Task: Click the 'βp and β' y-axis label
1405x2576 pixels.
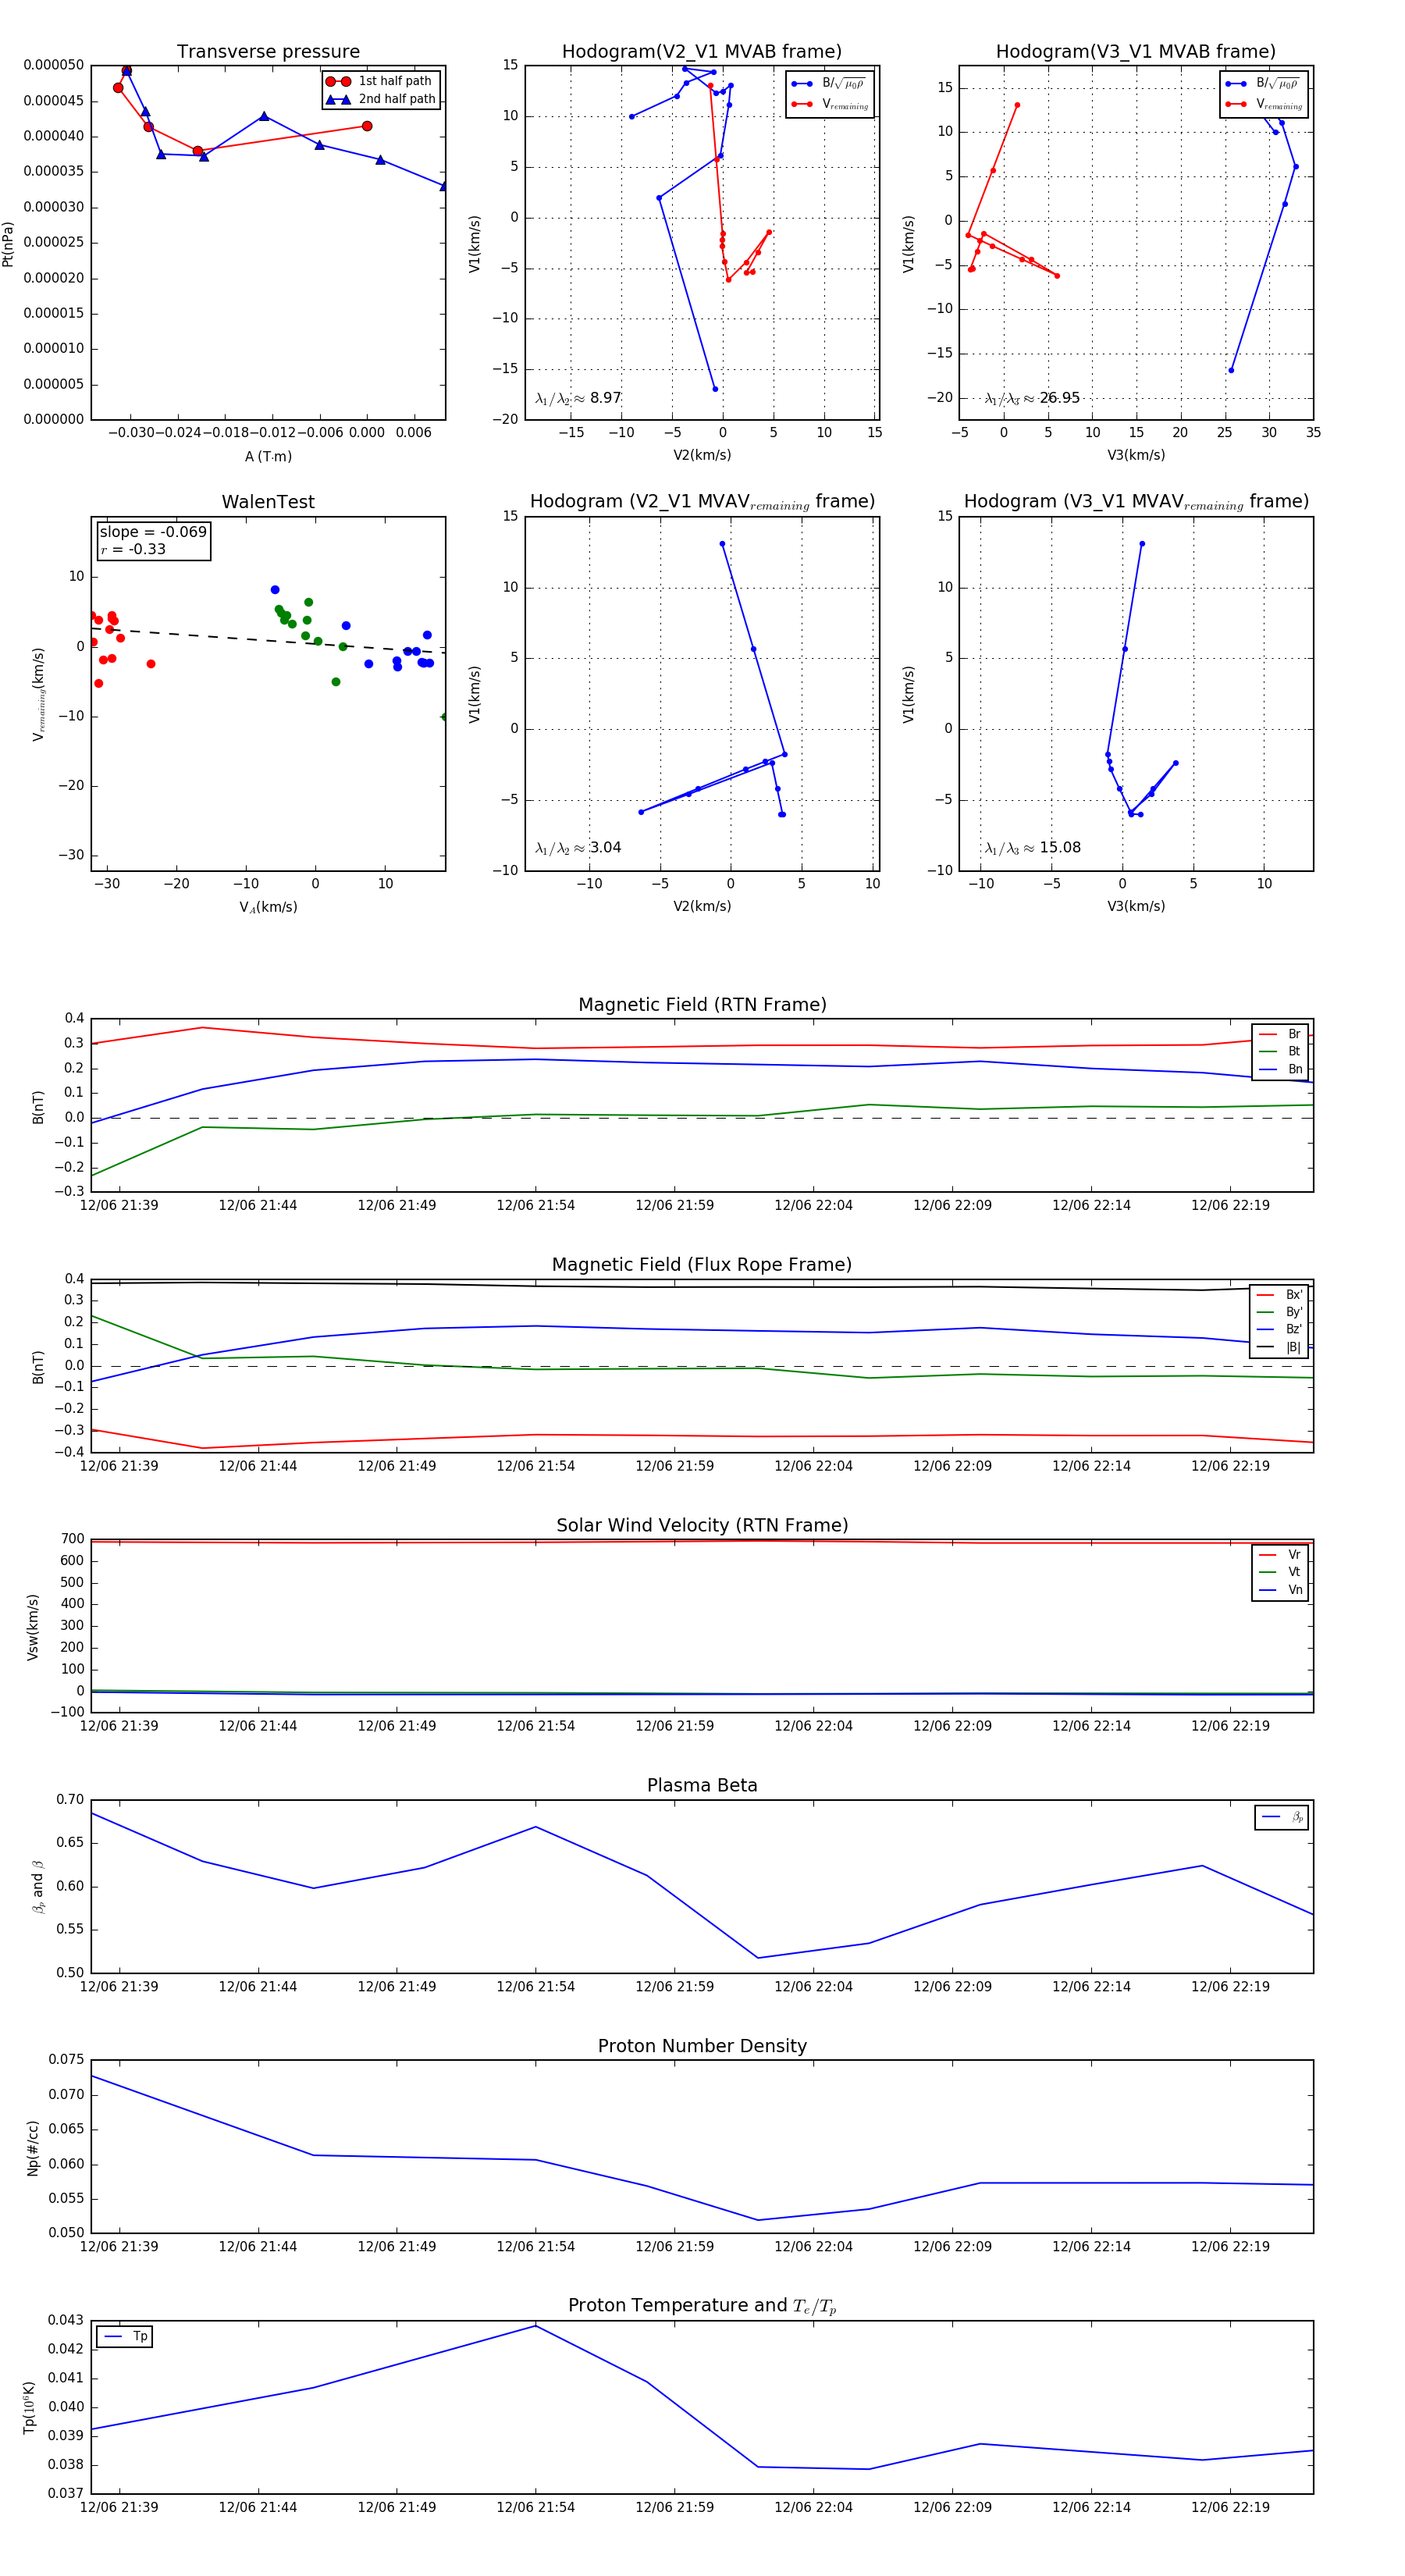Action: coord(38,1886)
